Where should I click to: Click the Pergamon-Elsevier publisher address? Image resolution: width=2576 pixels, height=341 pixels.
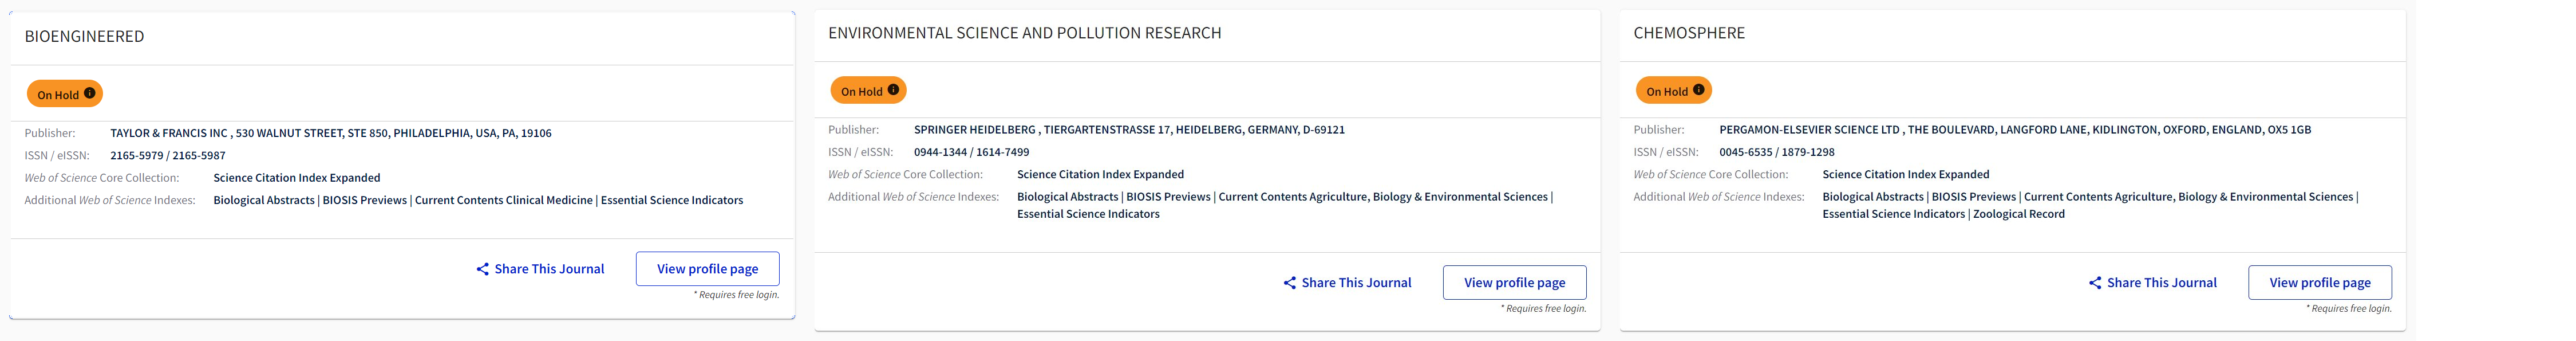(2014, 130)
